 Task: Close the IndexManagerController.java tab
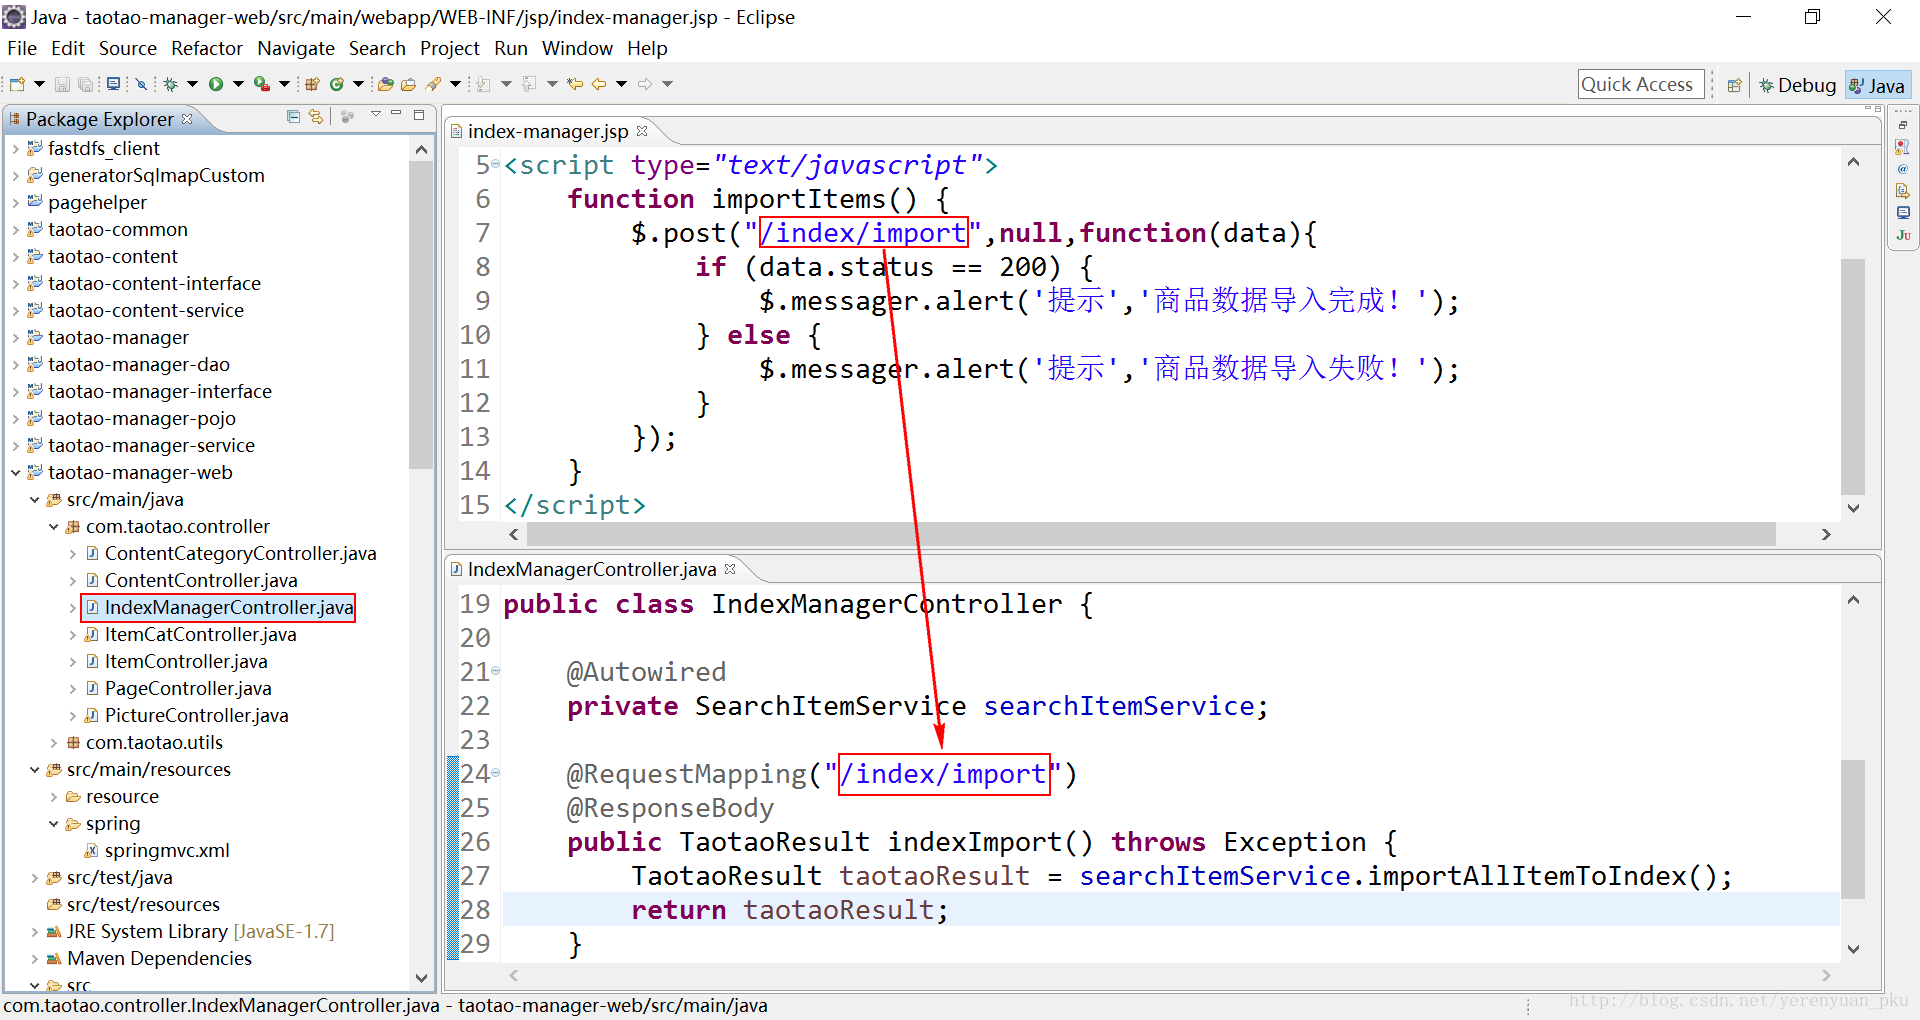pos(730,568)
